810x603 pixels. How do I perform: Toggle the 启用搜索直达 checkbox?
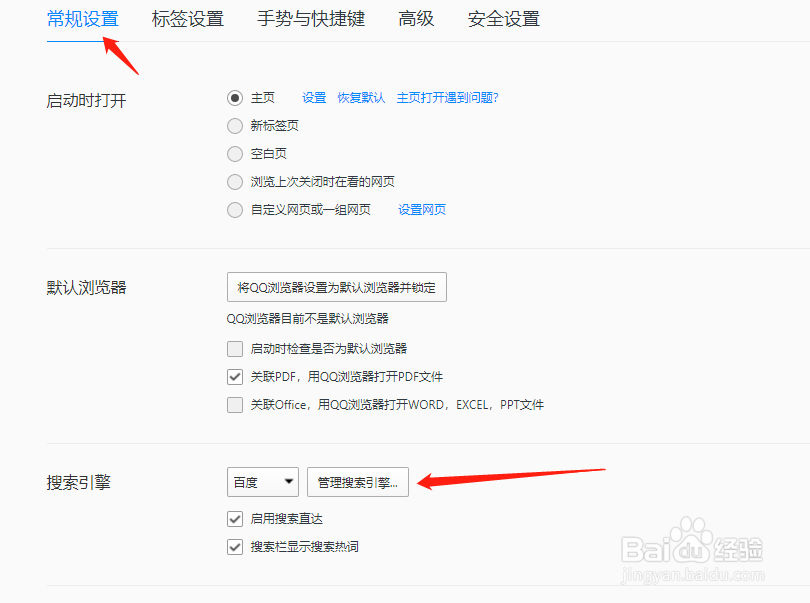[235, 518]
